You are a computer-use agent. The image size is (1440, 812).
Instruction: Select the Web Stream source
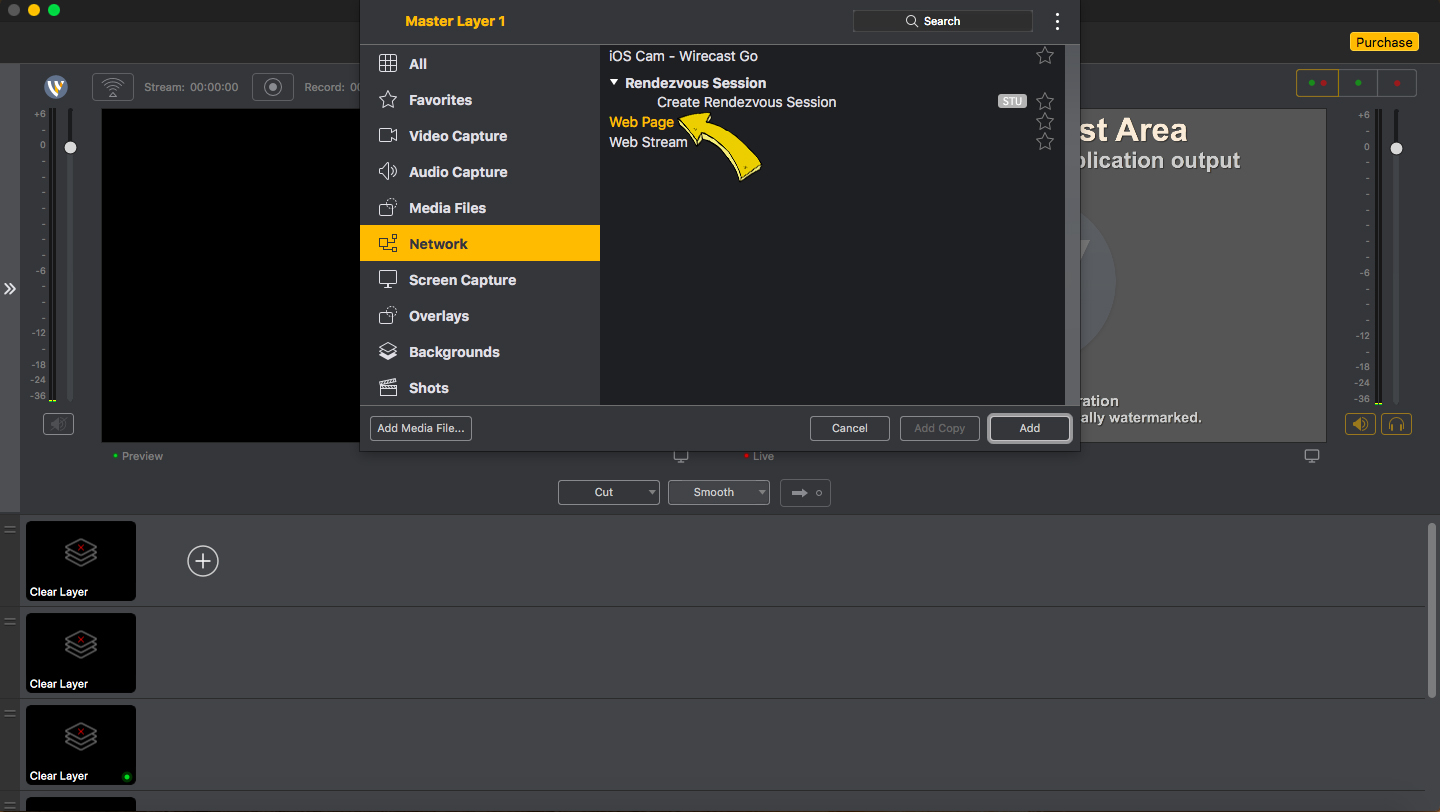coord(648,142)
